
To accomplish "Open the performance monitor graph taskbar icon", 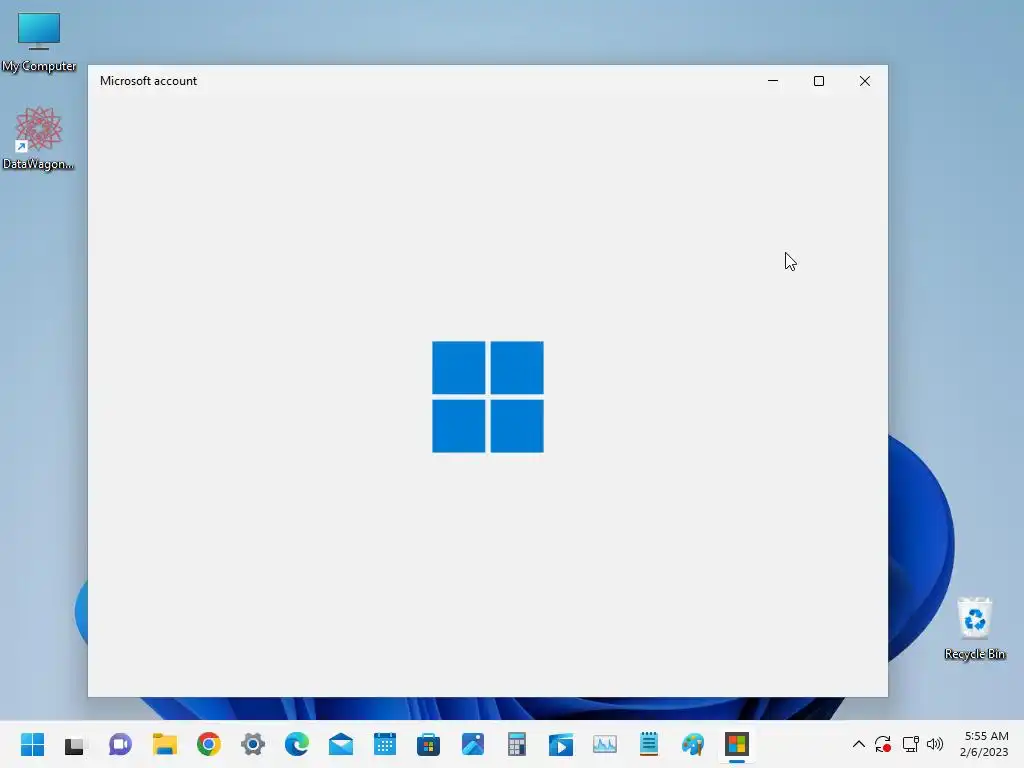I will click(605, 744).
